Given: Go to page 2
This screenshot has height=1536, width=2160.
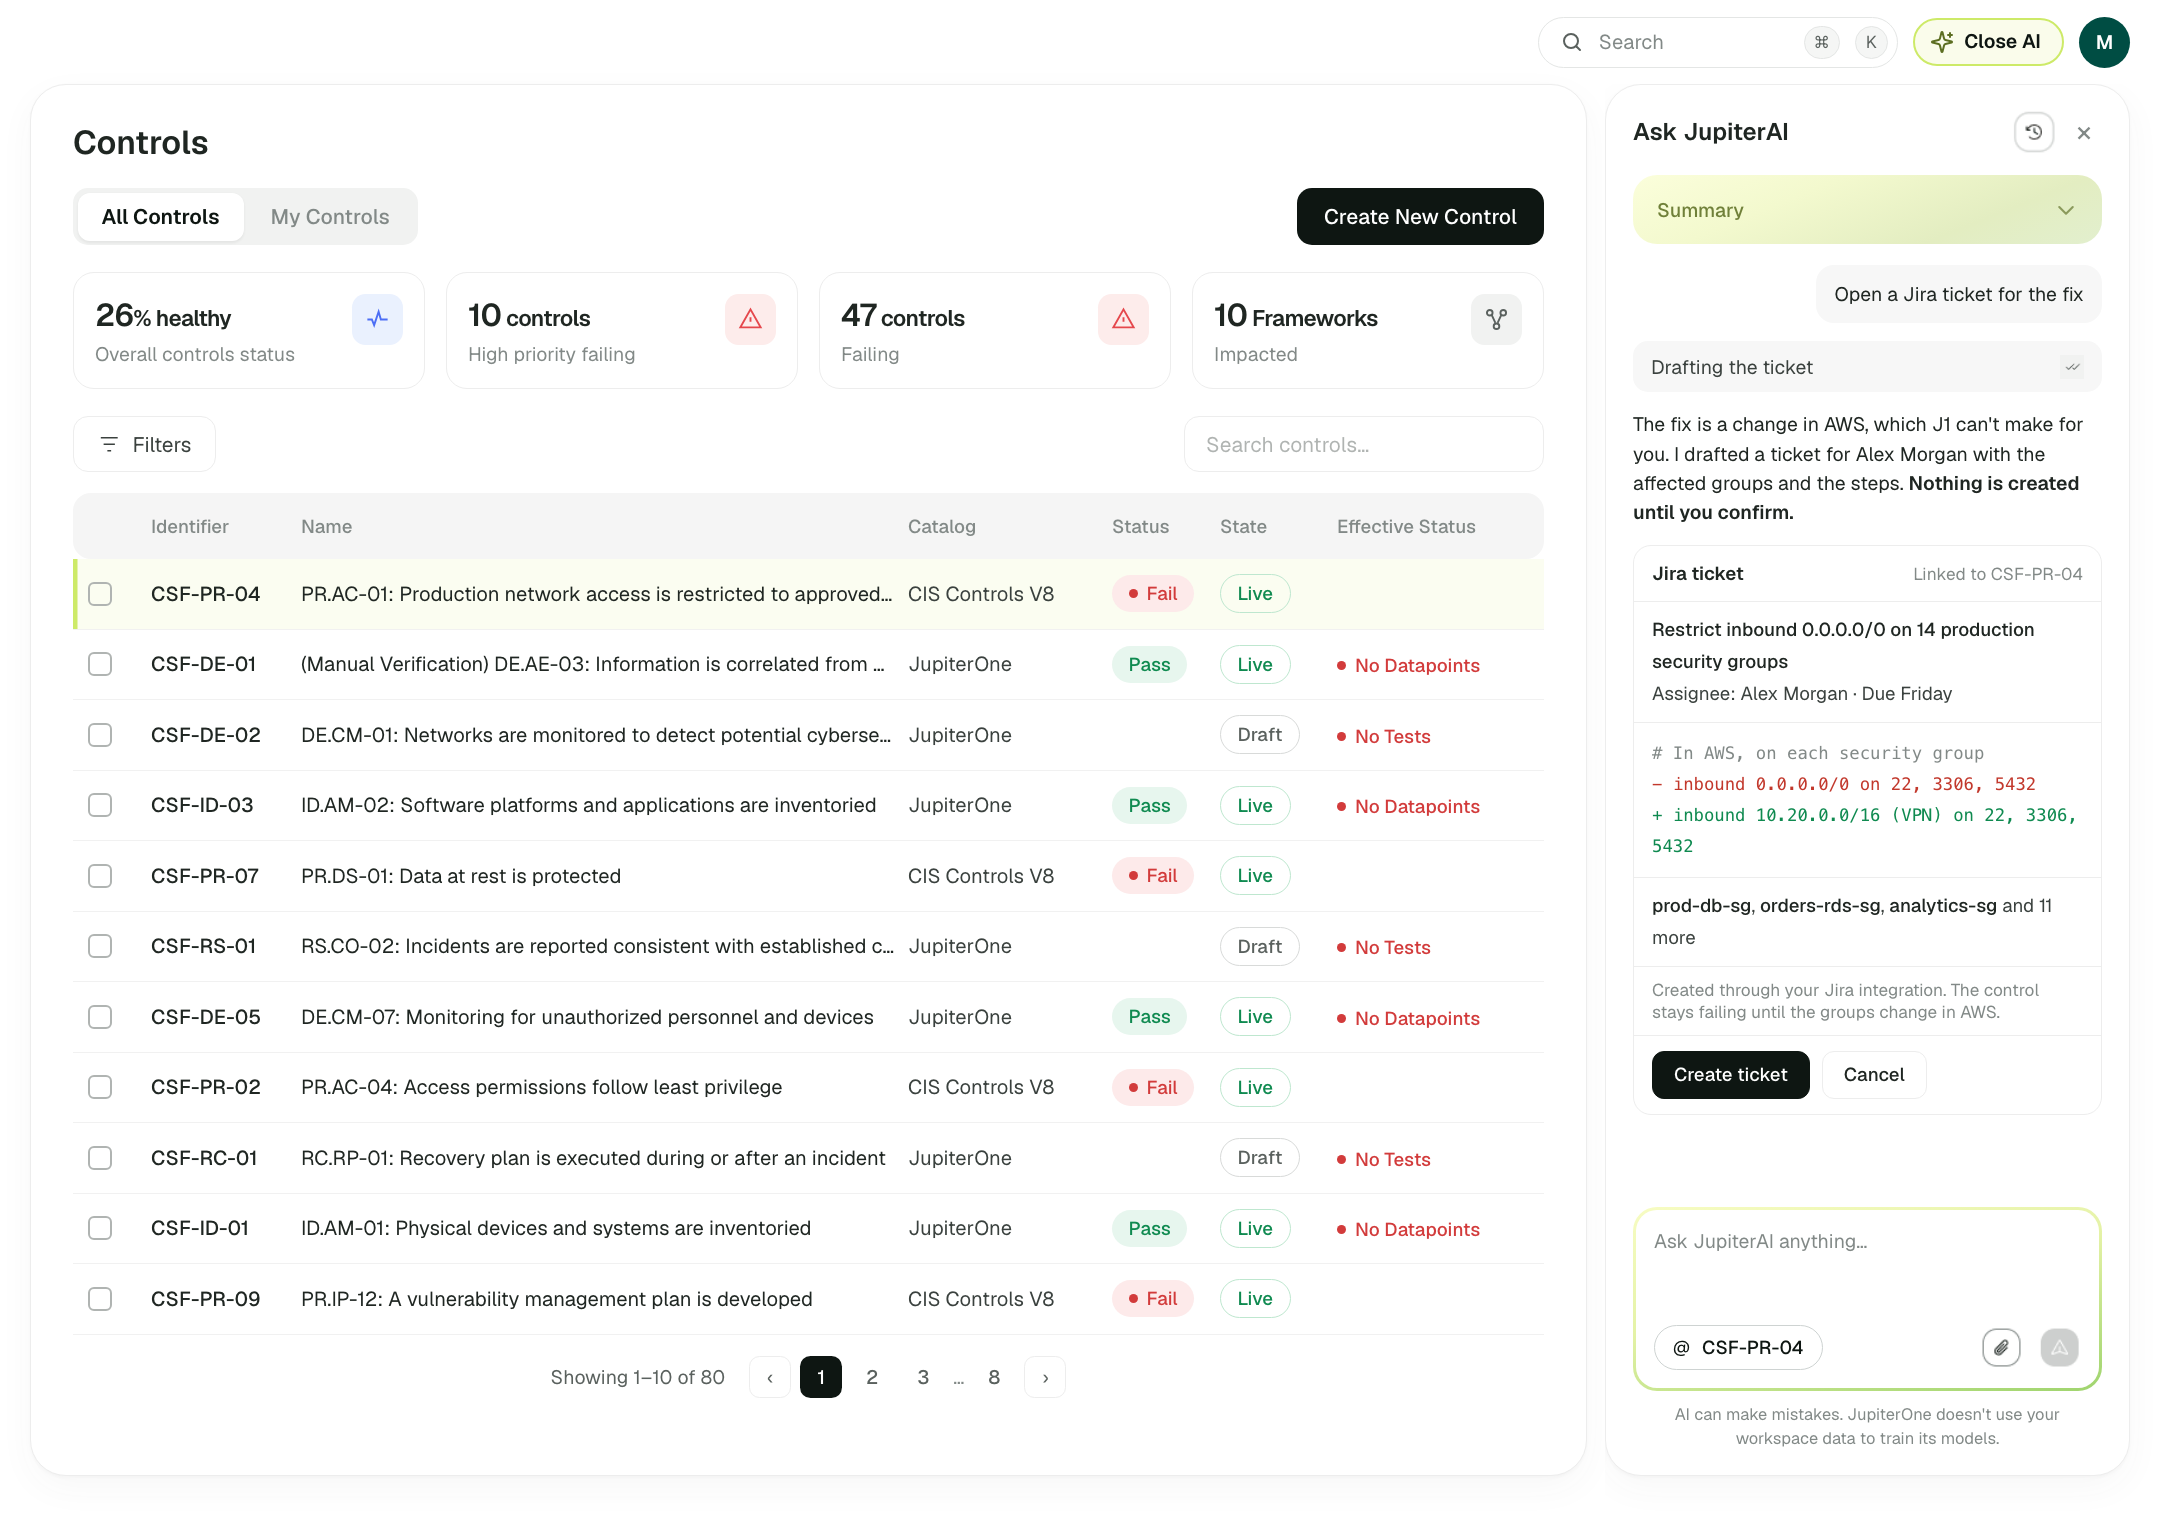Looking at the screenshot, I should [x=872, y=1377].
